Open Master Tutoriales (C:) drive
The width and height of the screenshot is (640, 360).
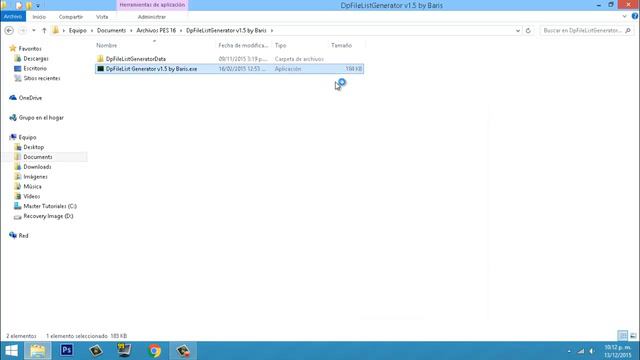pos(50,206)
